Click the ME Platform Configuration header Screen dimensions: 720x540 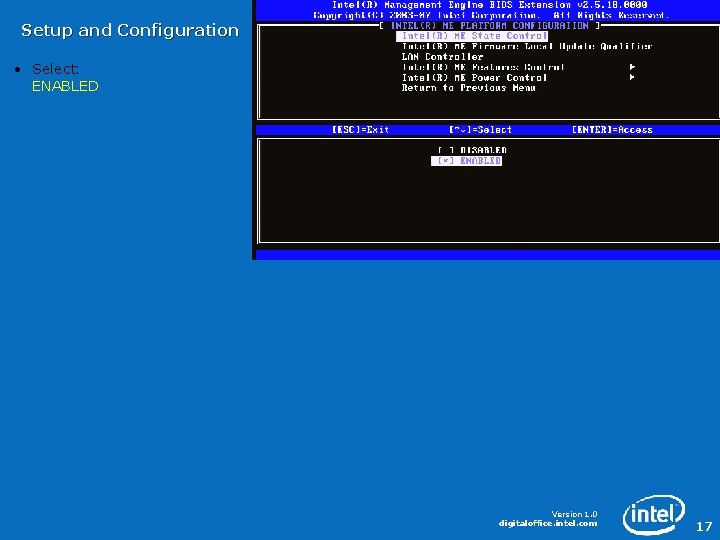(x=490, y=26)
